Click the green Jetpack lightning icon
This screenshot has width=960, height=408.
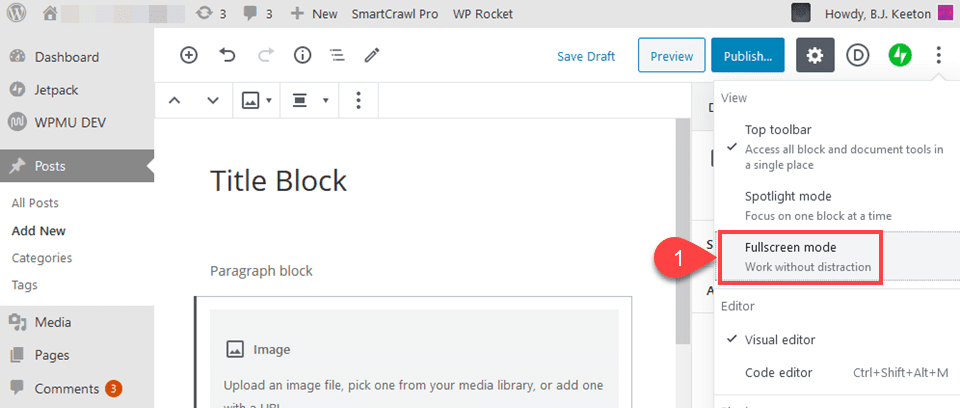(899, 55)
